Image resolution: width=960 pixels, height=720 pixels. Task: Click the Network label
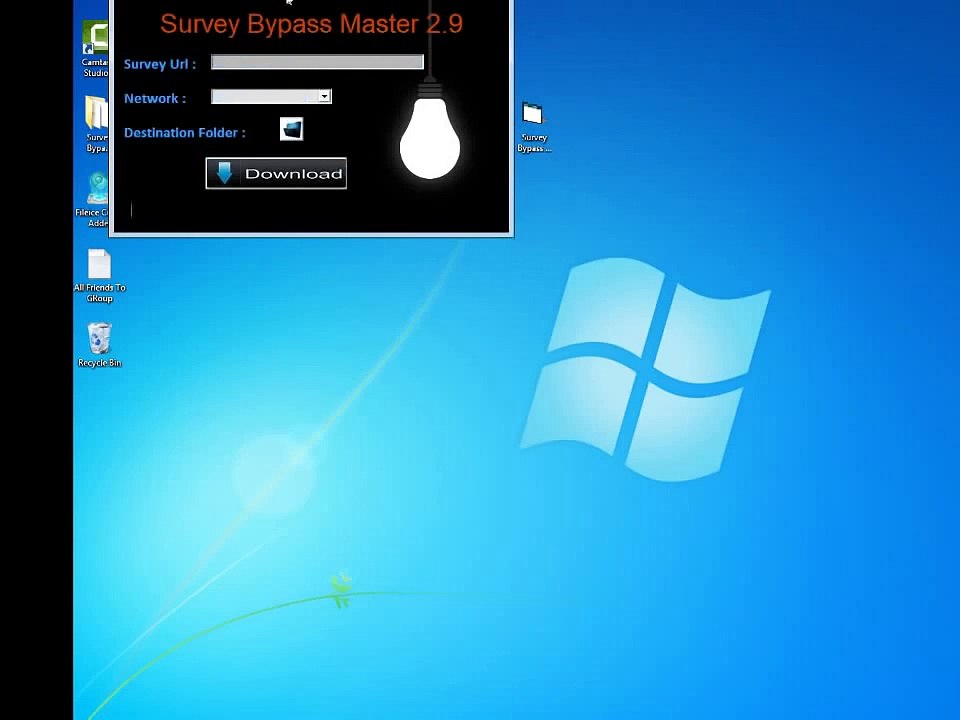point(155,99)
